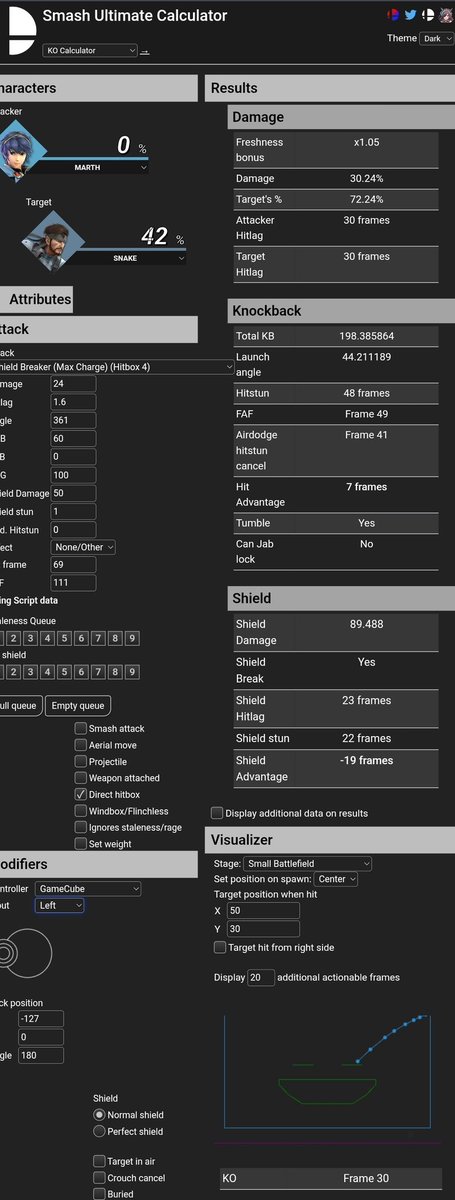The image size is (455, 1200).
Task: Click the Visualizer section header
Action: [330, 840]
